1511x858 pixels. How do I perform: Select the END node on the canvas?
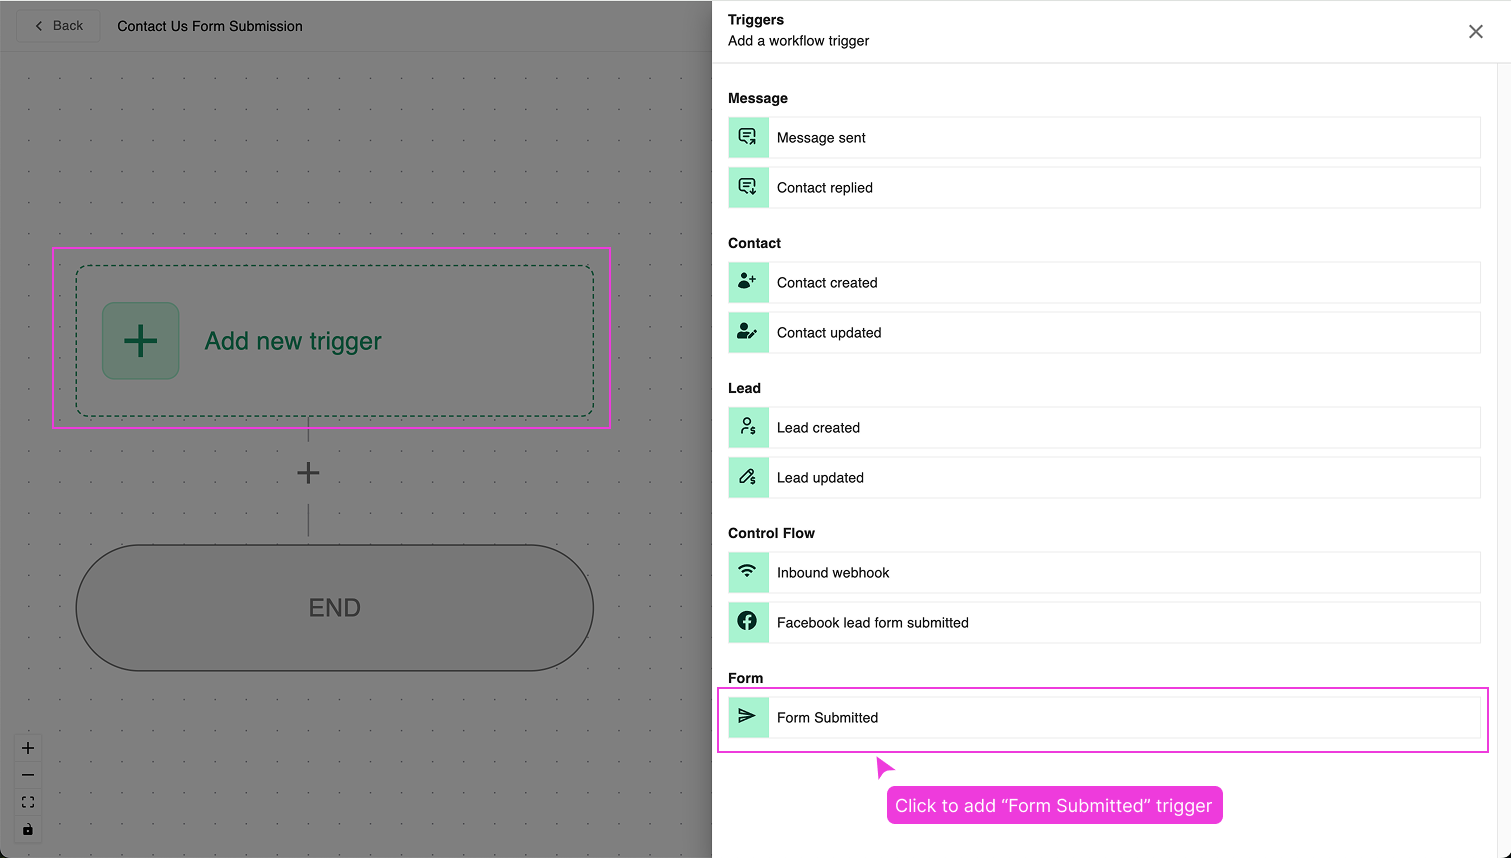tap(334, 607)
